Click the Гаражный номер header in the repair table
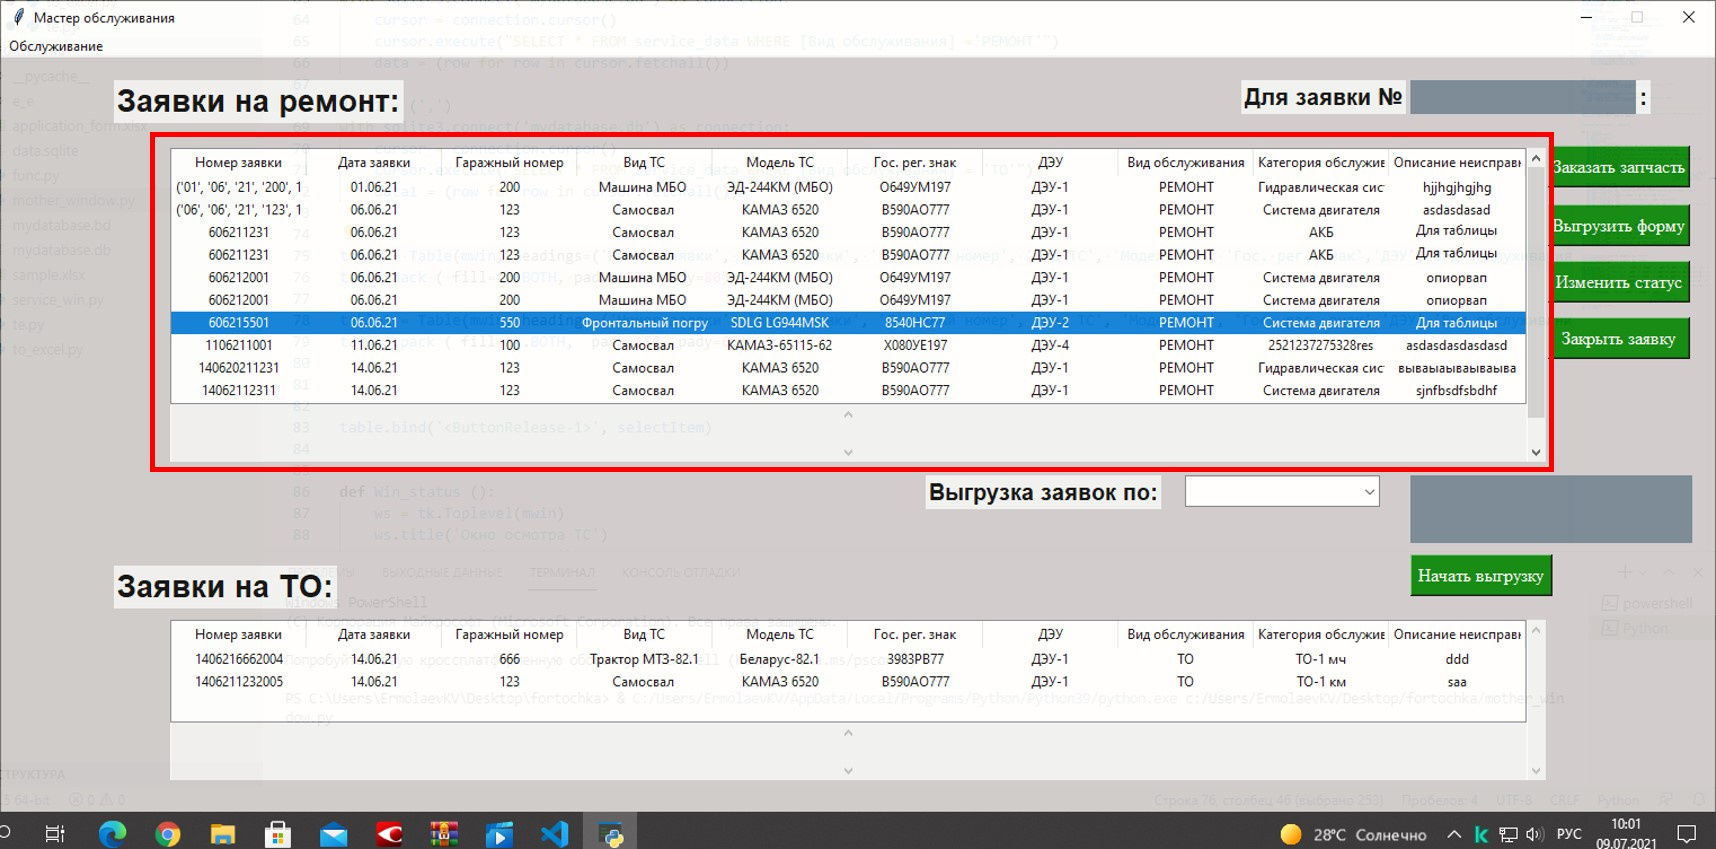Viewport: 1716px width, 849px height. click(509, 162)
